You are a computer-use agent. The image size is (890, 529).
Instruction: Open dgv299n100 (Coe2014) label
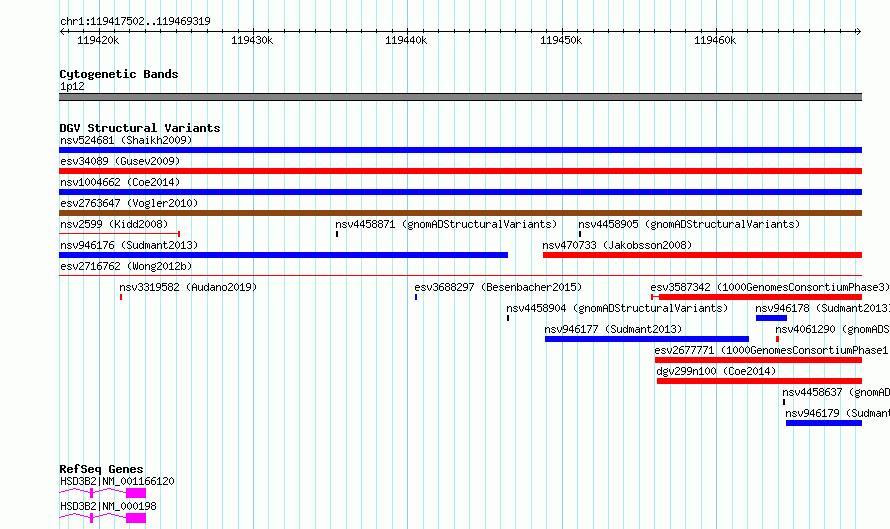click(x=716, y=371)
